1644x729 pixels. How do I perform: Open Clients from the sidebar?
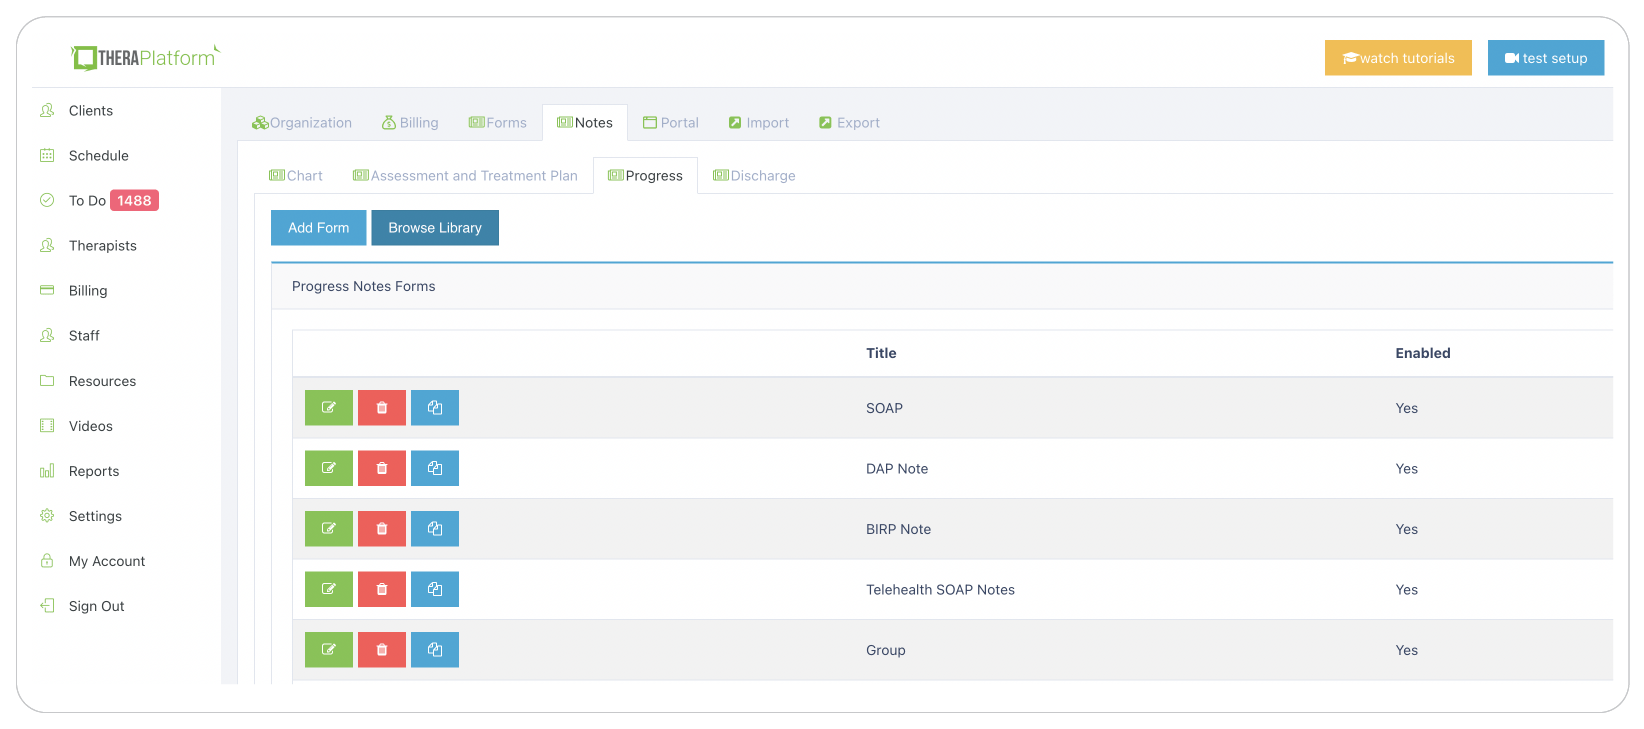tap(90, 111)
